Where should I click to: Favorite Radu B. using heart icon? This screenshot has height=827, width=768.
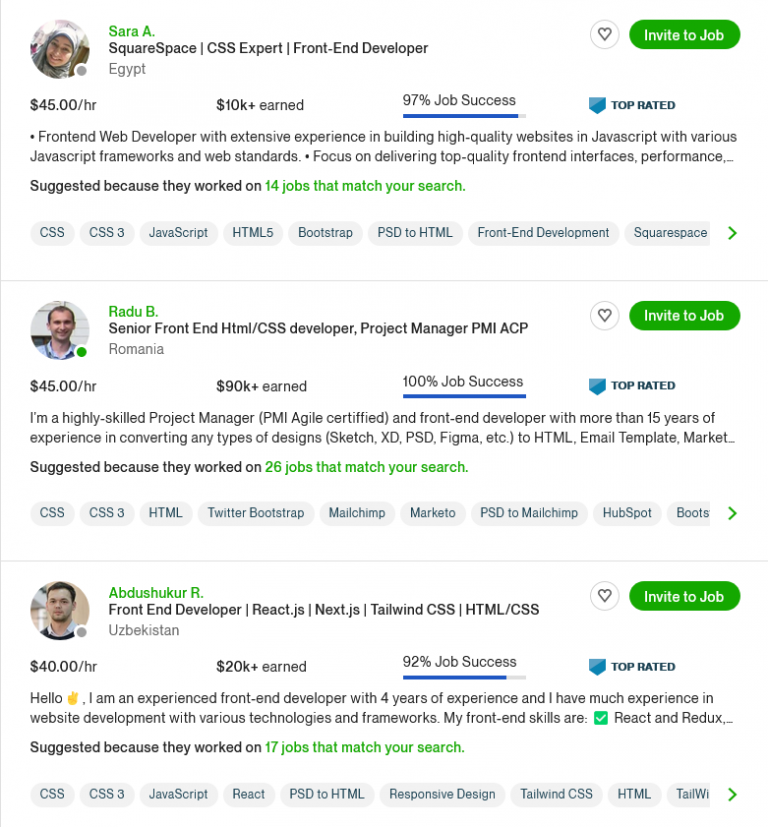point(604,316)
